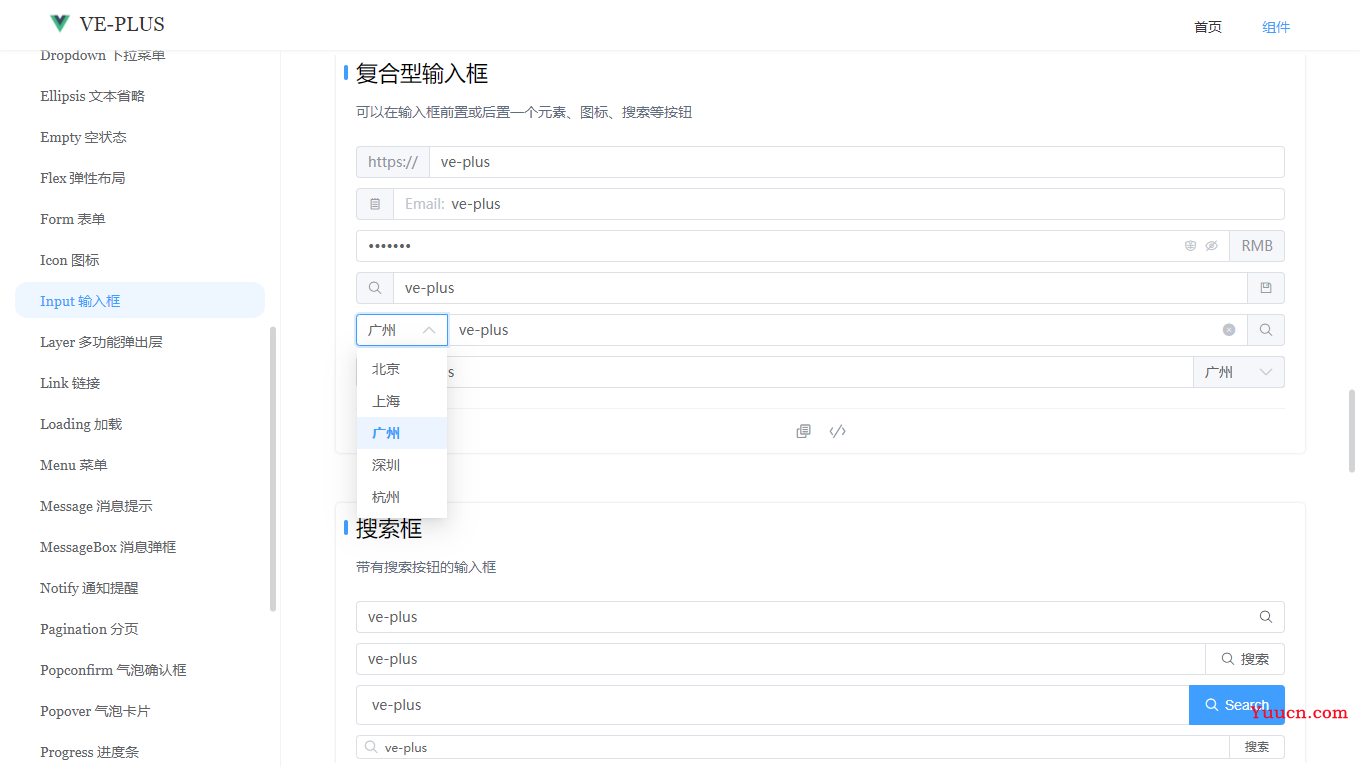Focus input between search and save icons

coord(820,288)
